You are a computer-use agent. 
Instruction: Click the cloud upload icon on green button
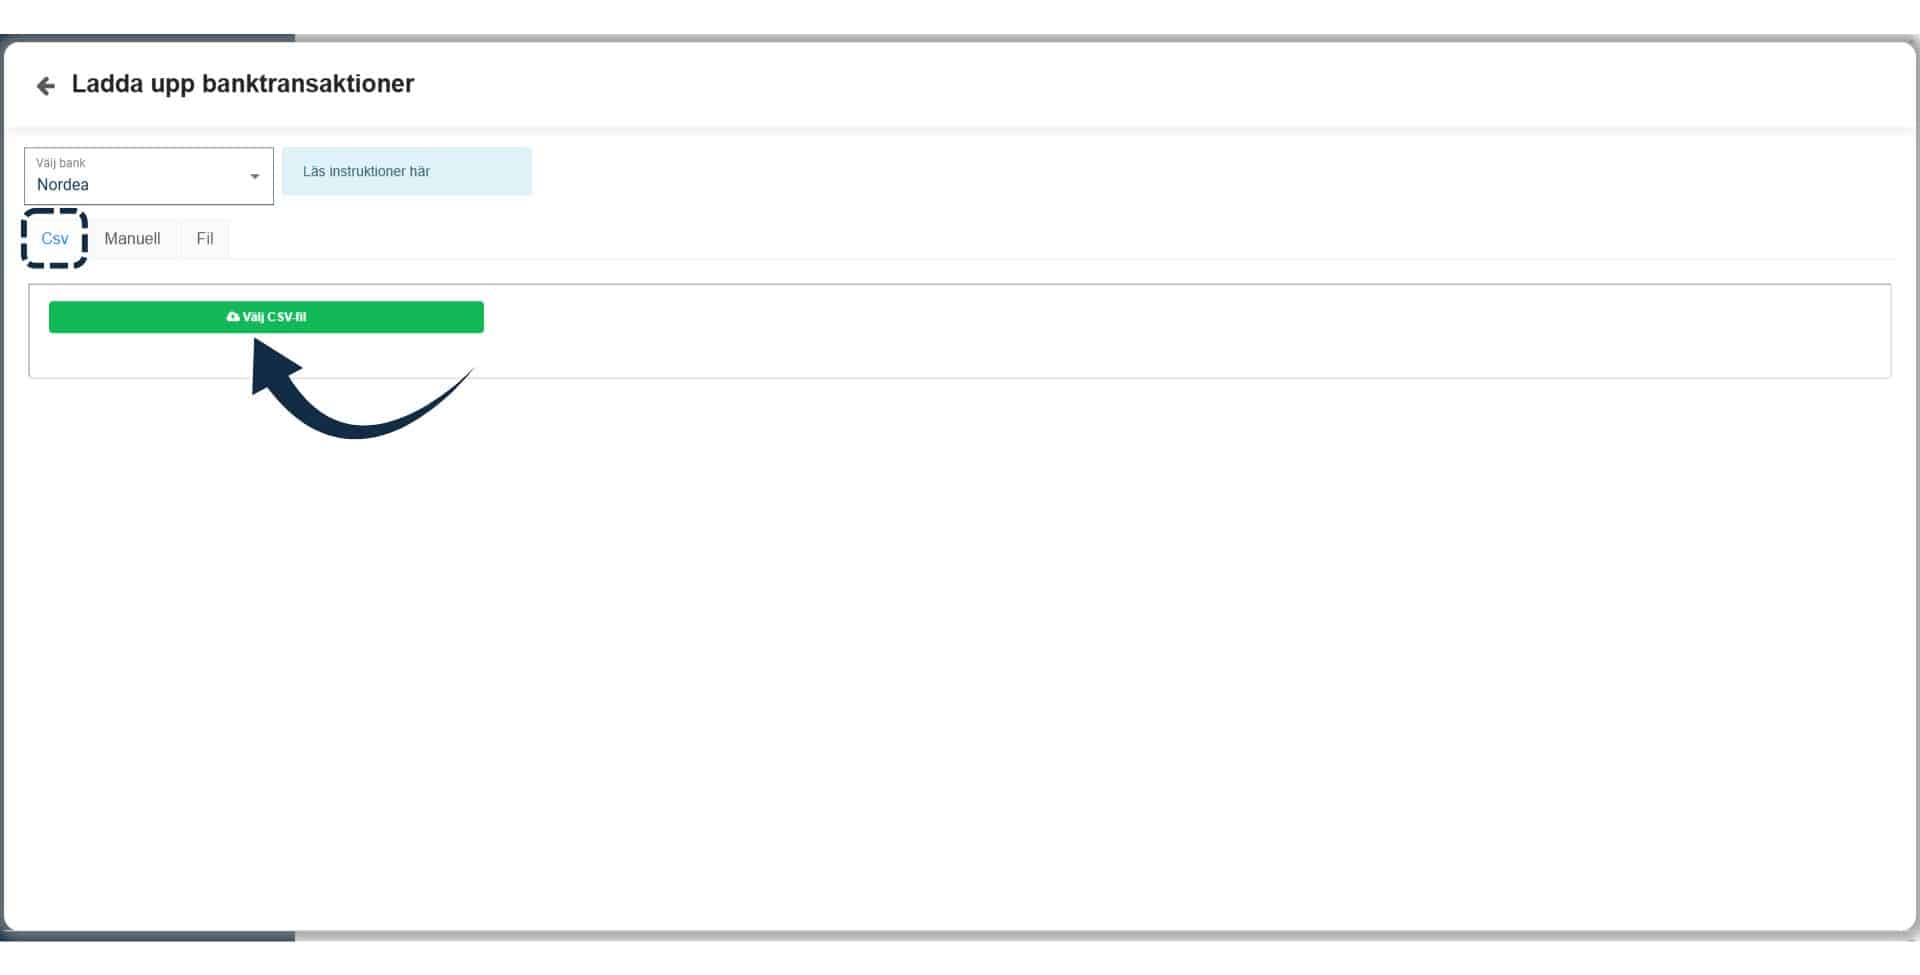pos(233,317)
